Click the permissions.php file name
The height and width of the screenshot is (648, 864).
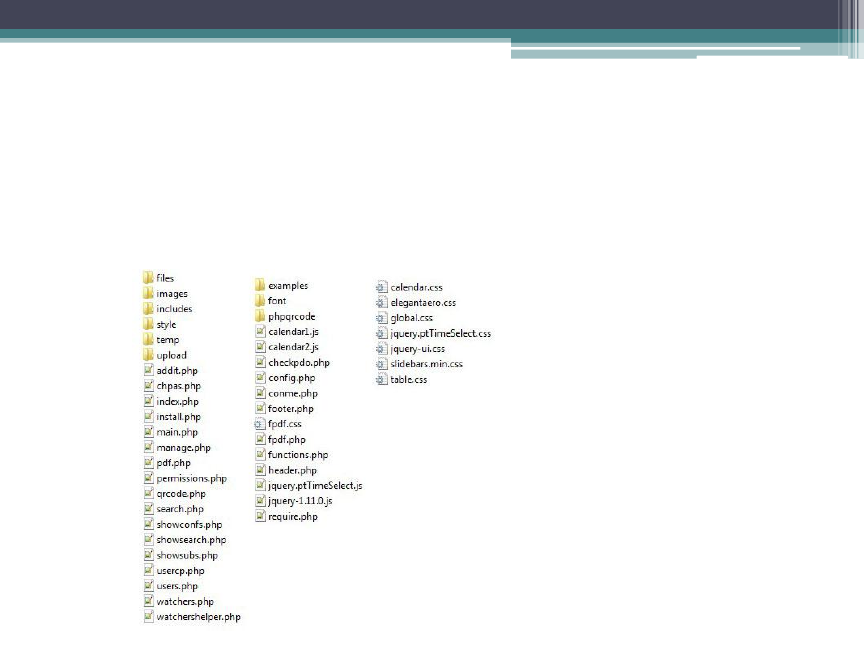191,479
